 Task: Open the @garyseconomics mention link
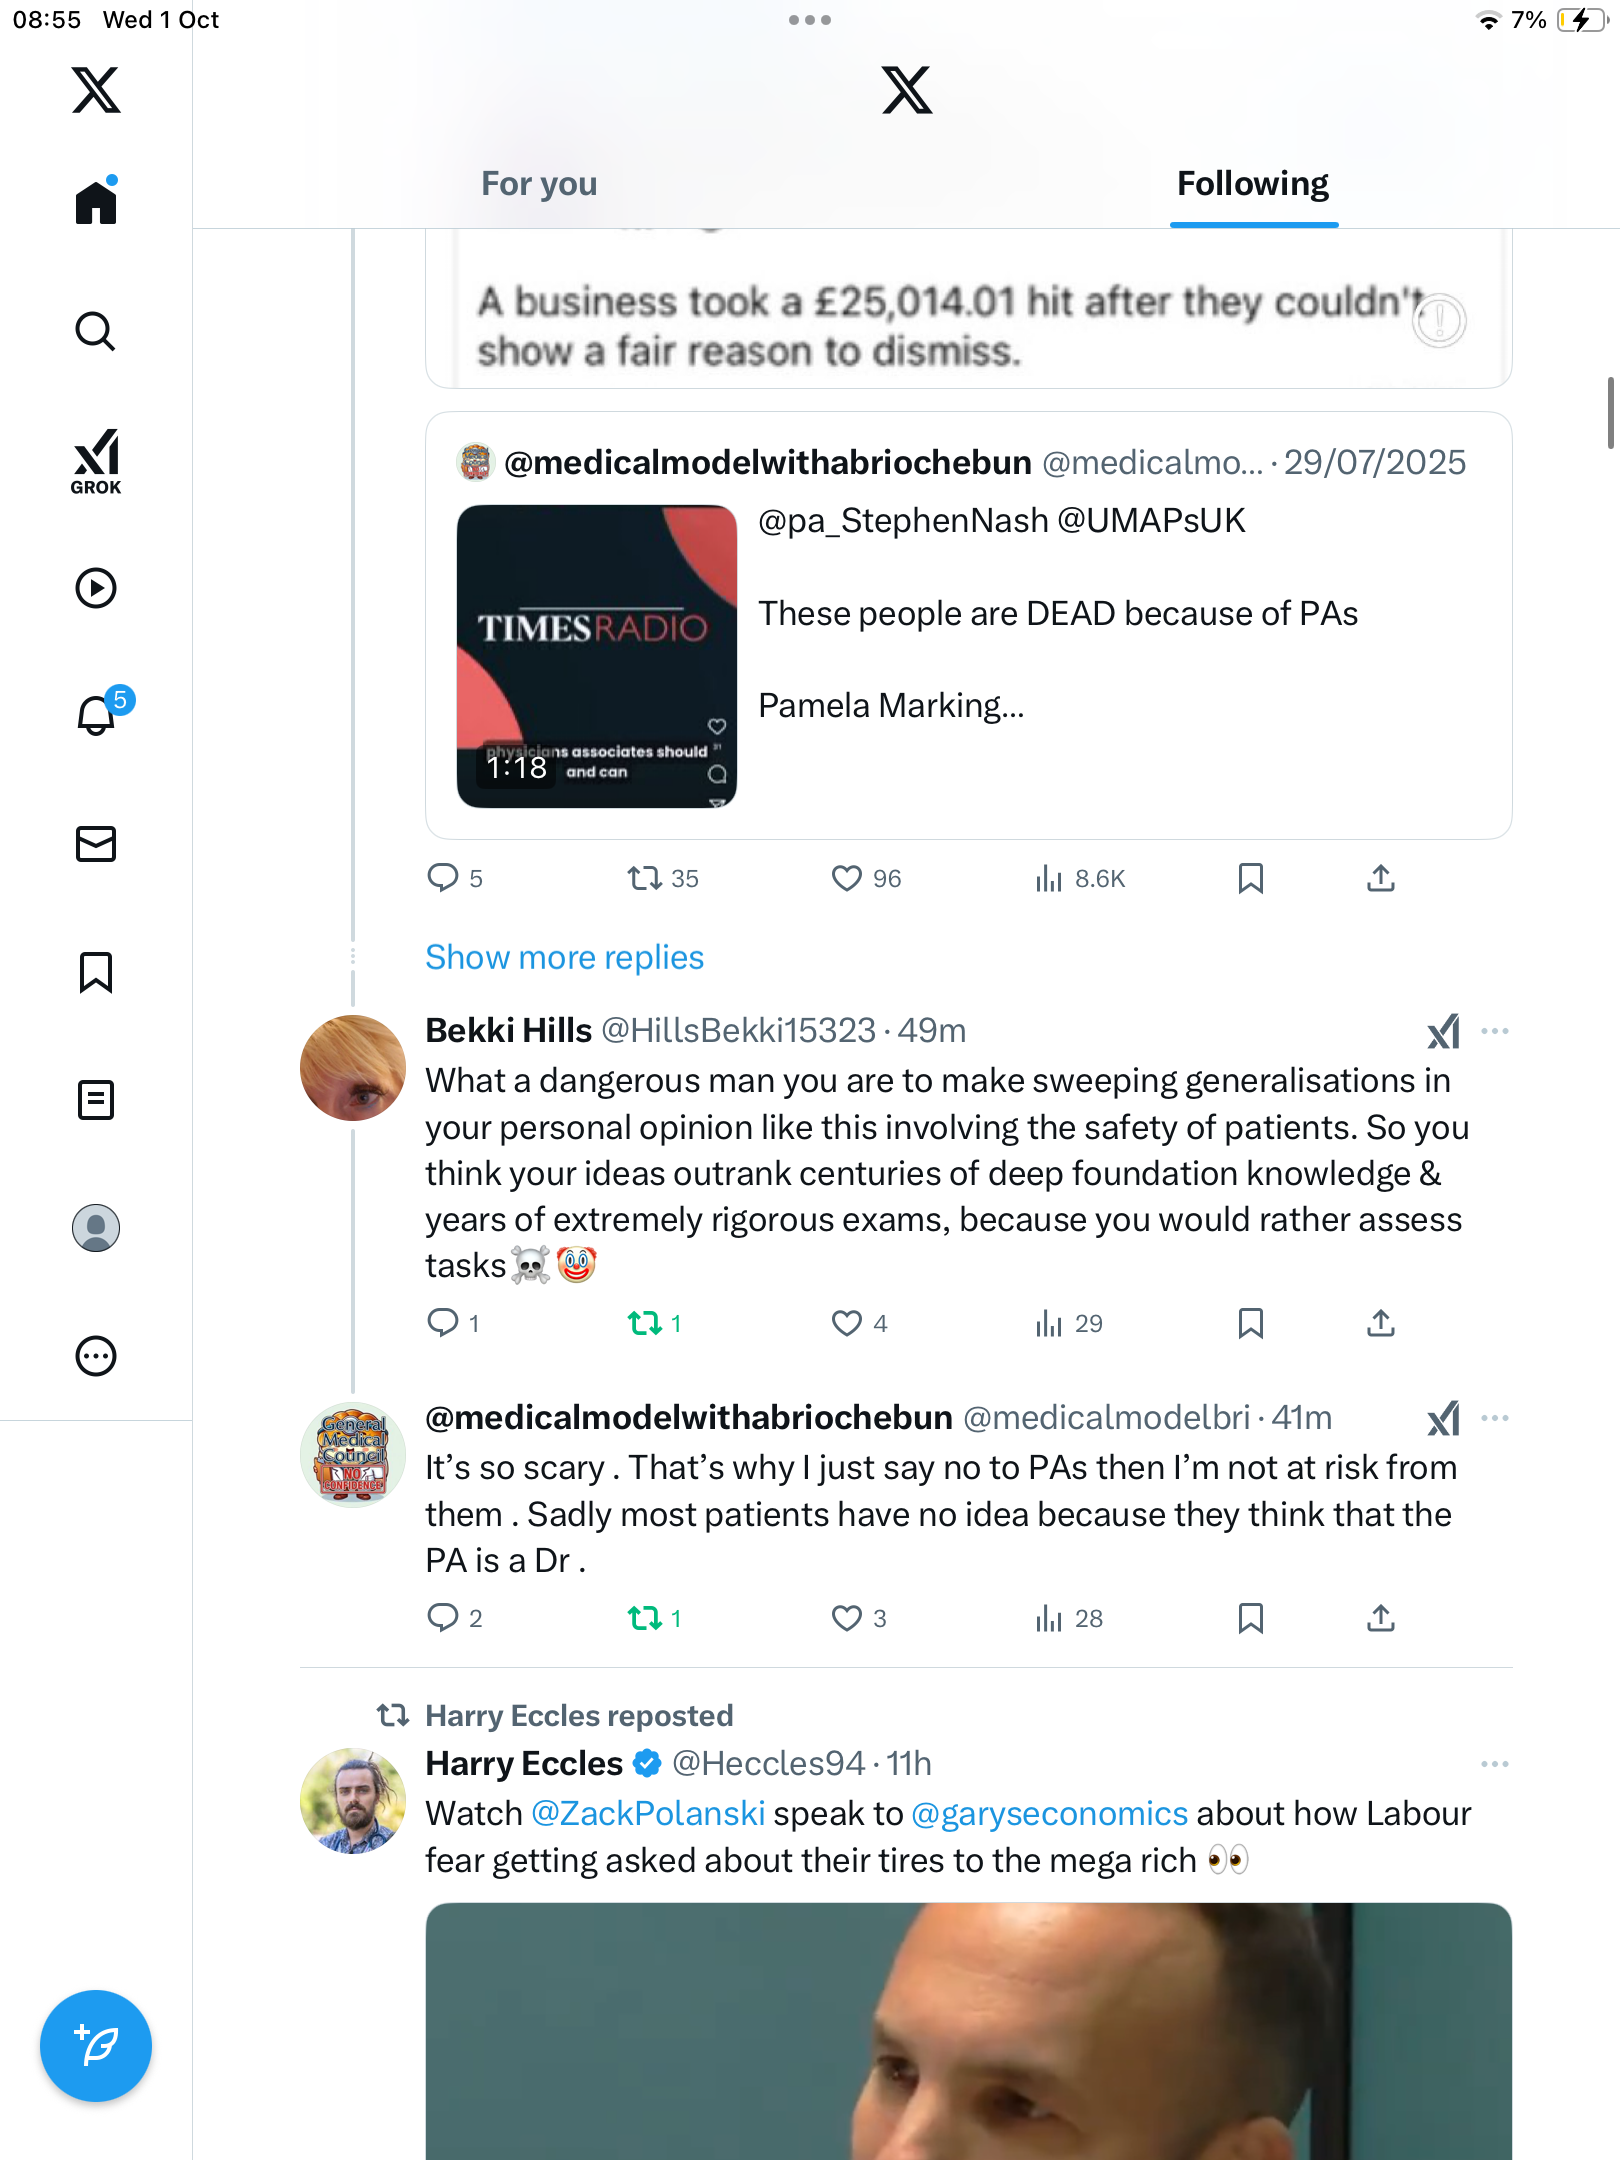tap(1050, 1814)
